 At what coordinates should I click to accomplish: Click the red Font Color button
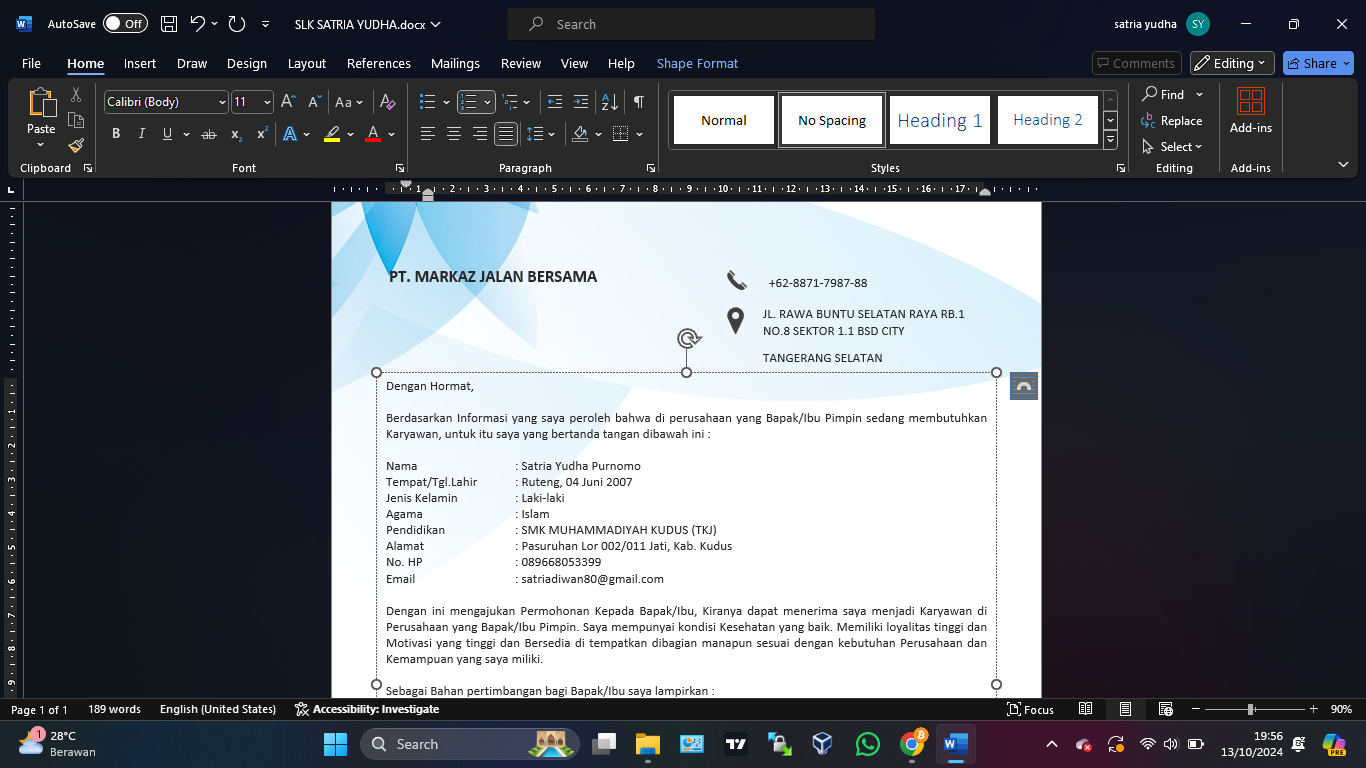[373, 134]
